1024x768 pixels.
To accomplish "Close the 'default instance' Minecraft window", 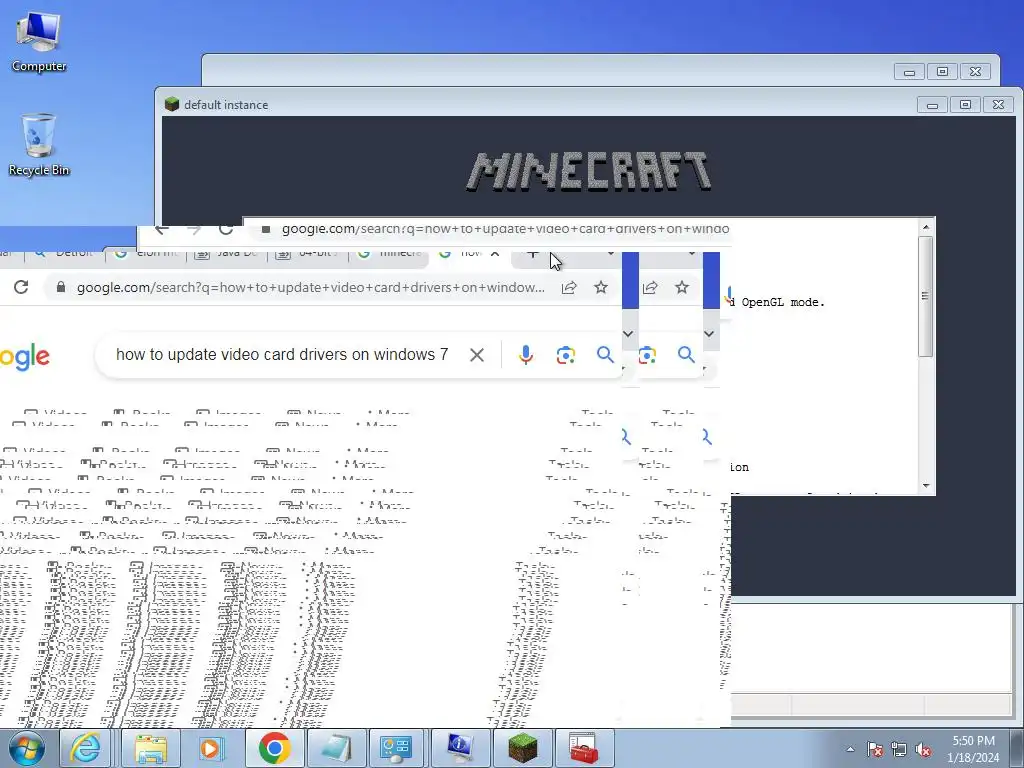I will coord(998,104).
